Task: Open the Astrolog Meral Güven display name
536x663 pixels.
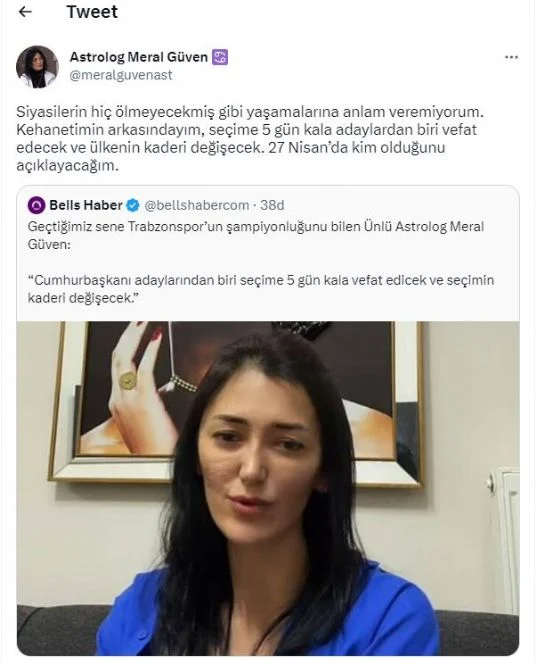Action: pos(139,57)
